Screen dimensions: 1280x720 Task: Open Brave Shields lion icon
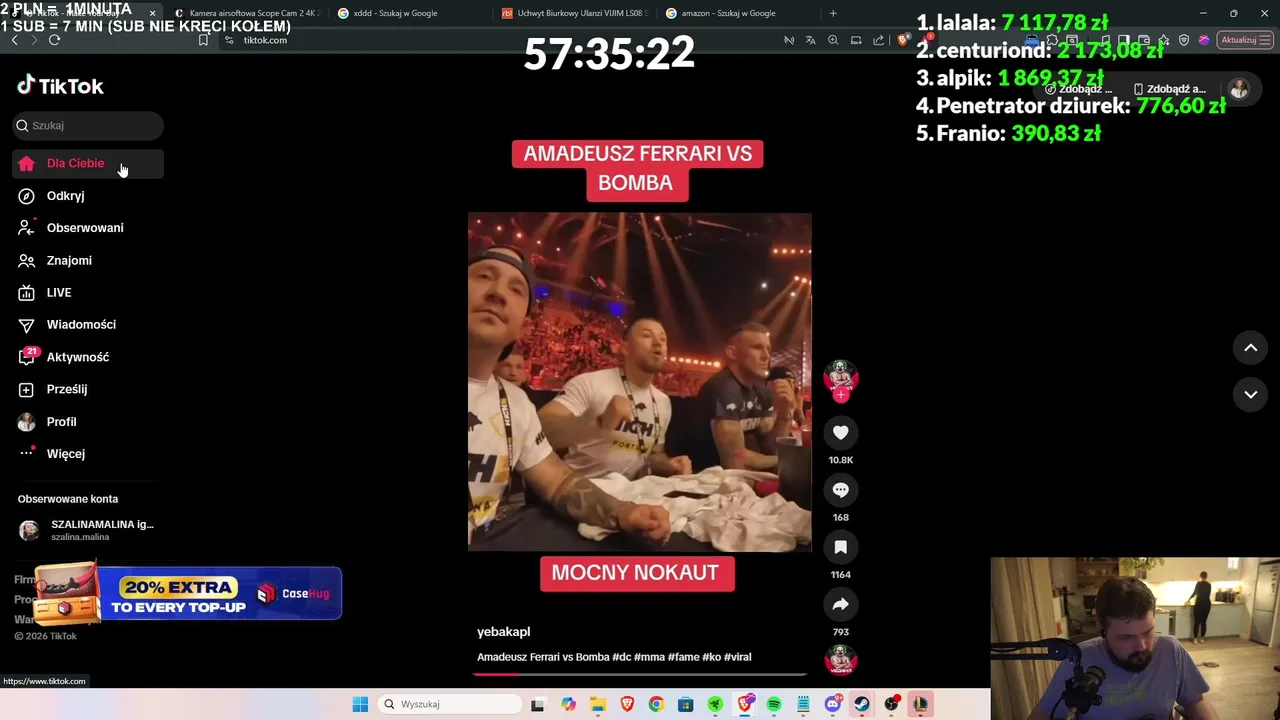click(901, 40)
